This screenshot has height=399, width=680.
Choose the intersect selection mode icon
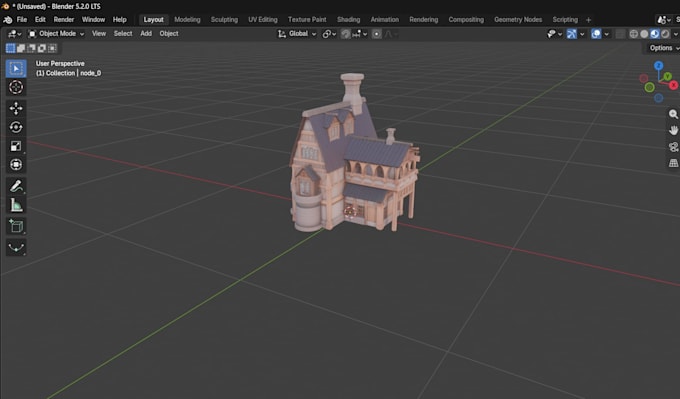click(52, 48)
